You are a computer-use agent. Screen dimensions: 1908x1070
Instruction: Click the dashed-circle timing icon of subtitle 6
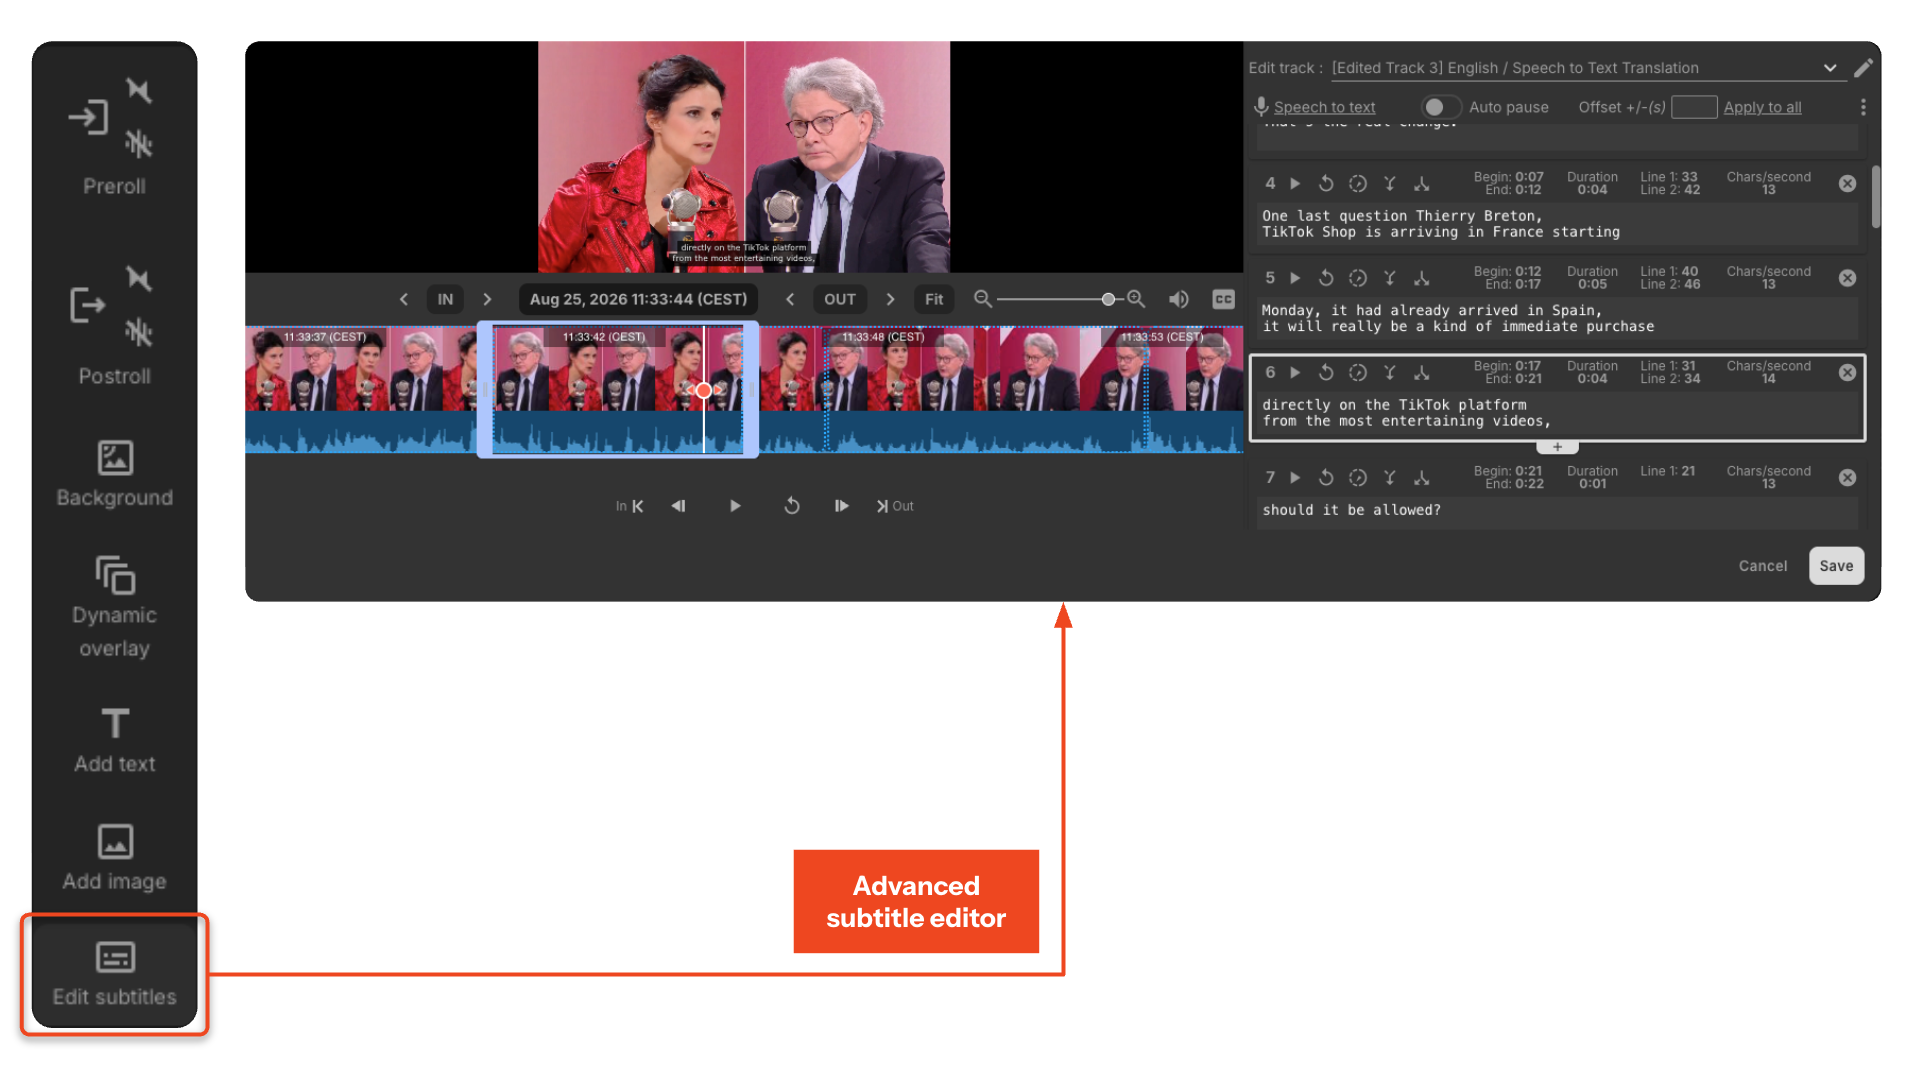pos(1357,373)
